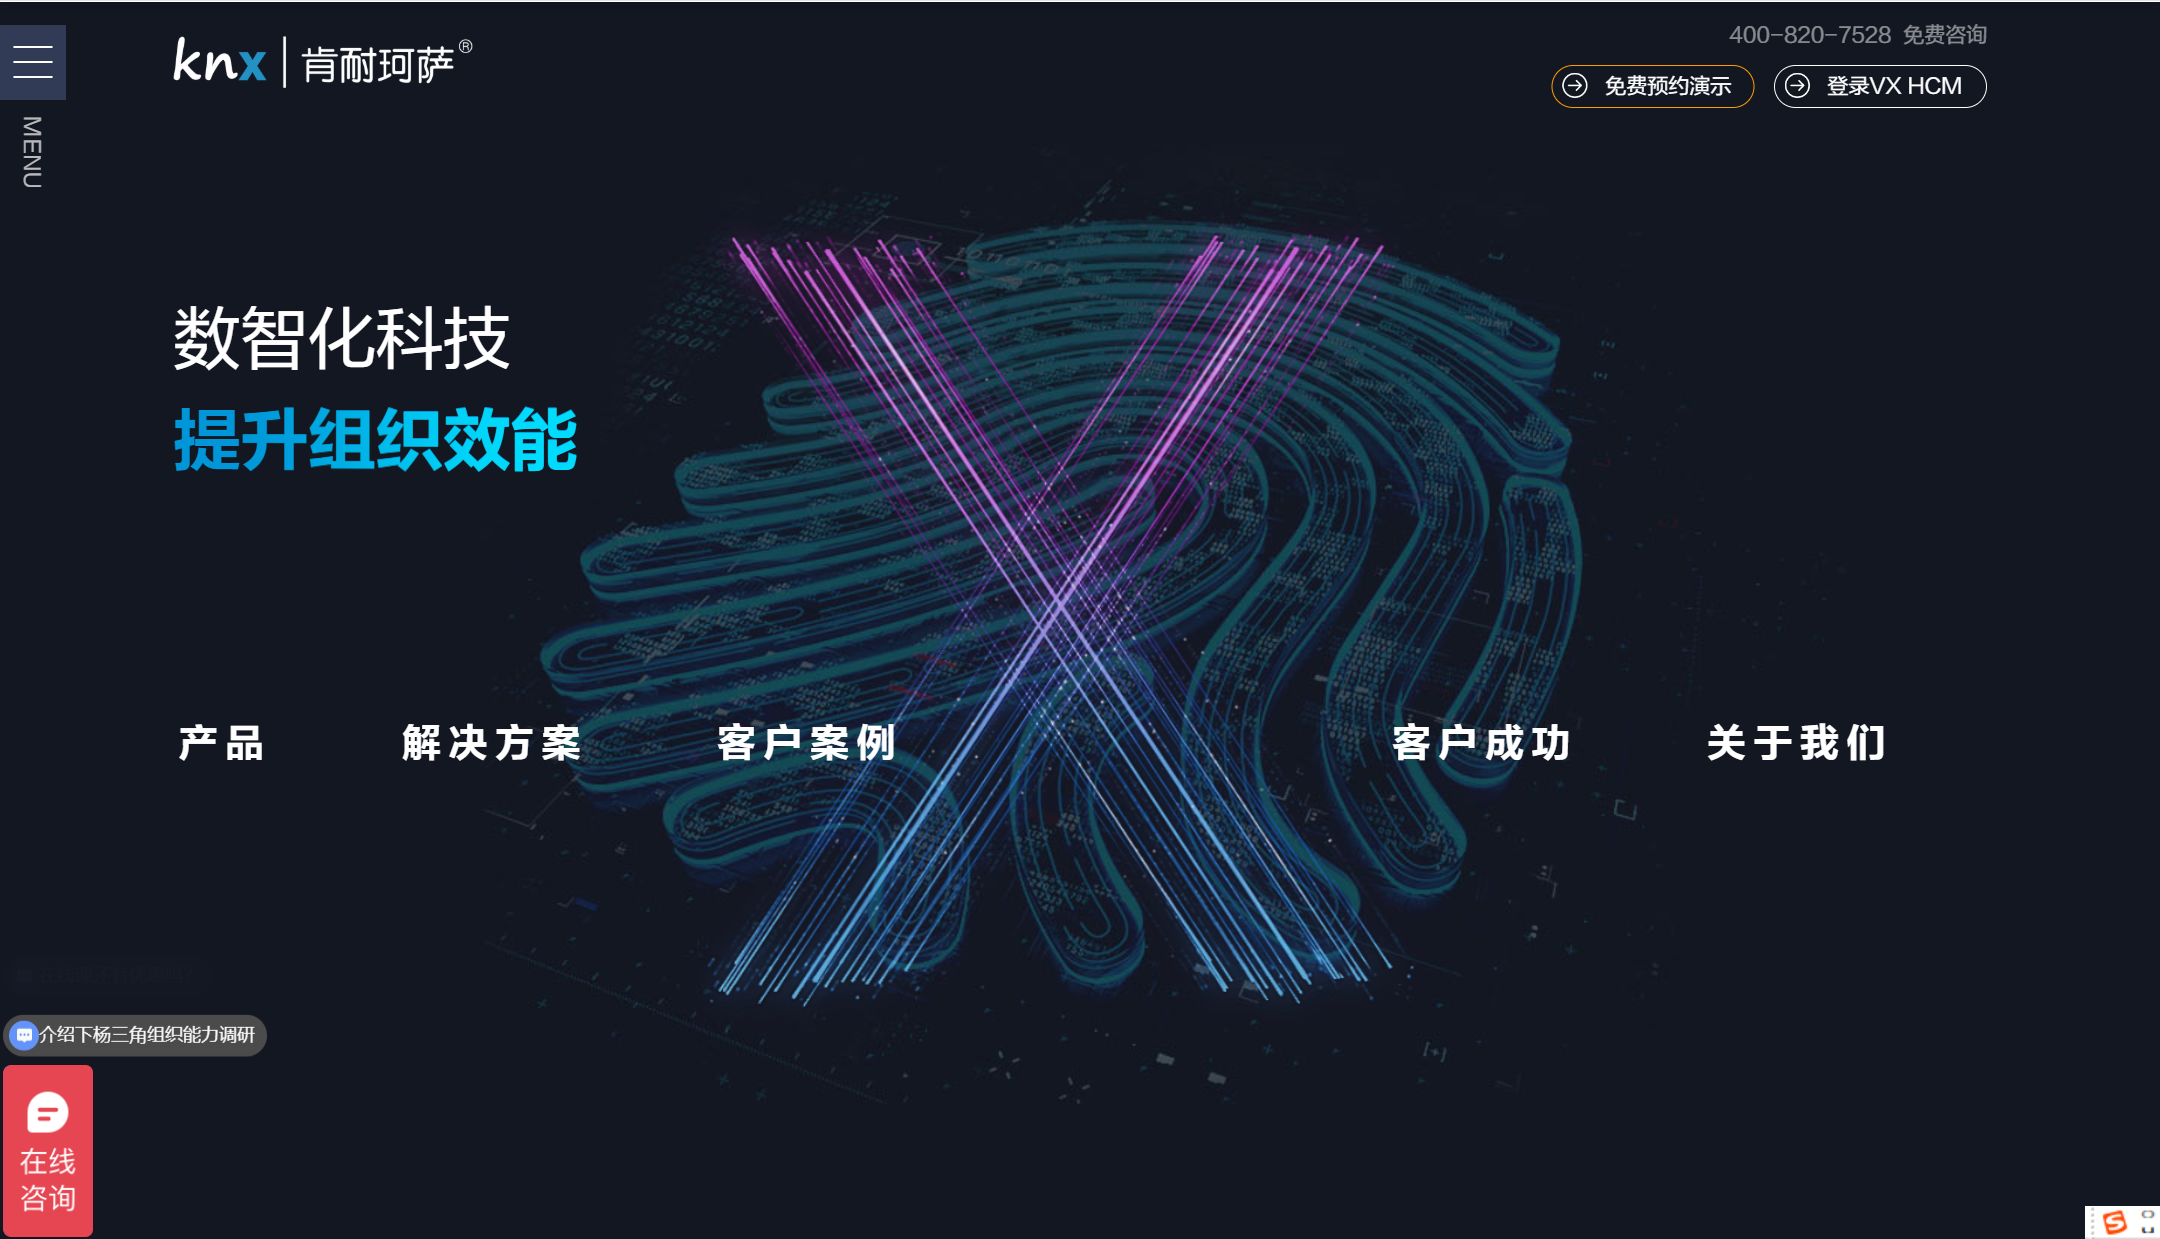This screenshot has width=2160, height=1239.
Task: Click arrow icon in 免费预约演示 button
Action: [x=1575, y=86]
